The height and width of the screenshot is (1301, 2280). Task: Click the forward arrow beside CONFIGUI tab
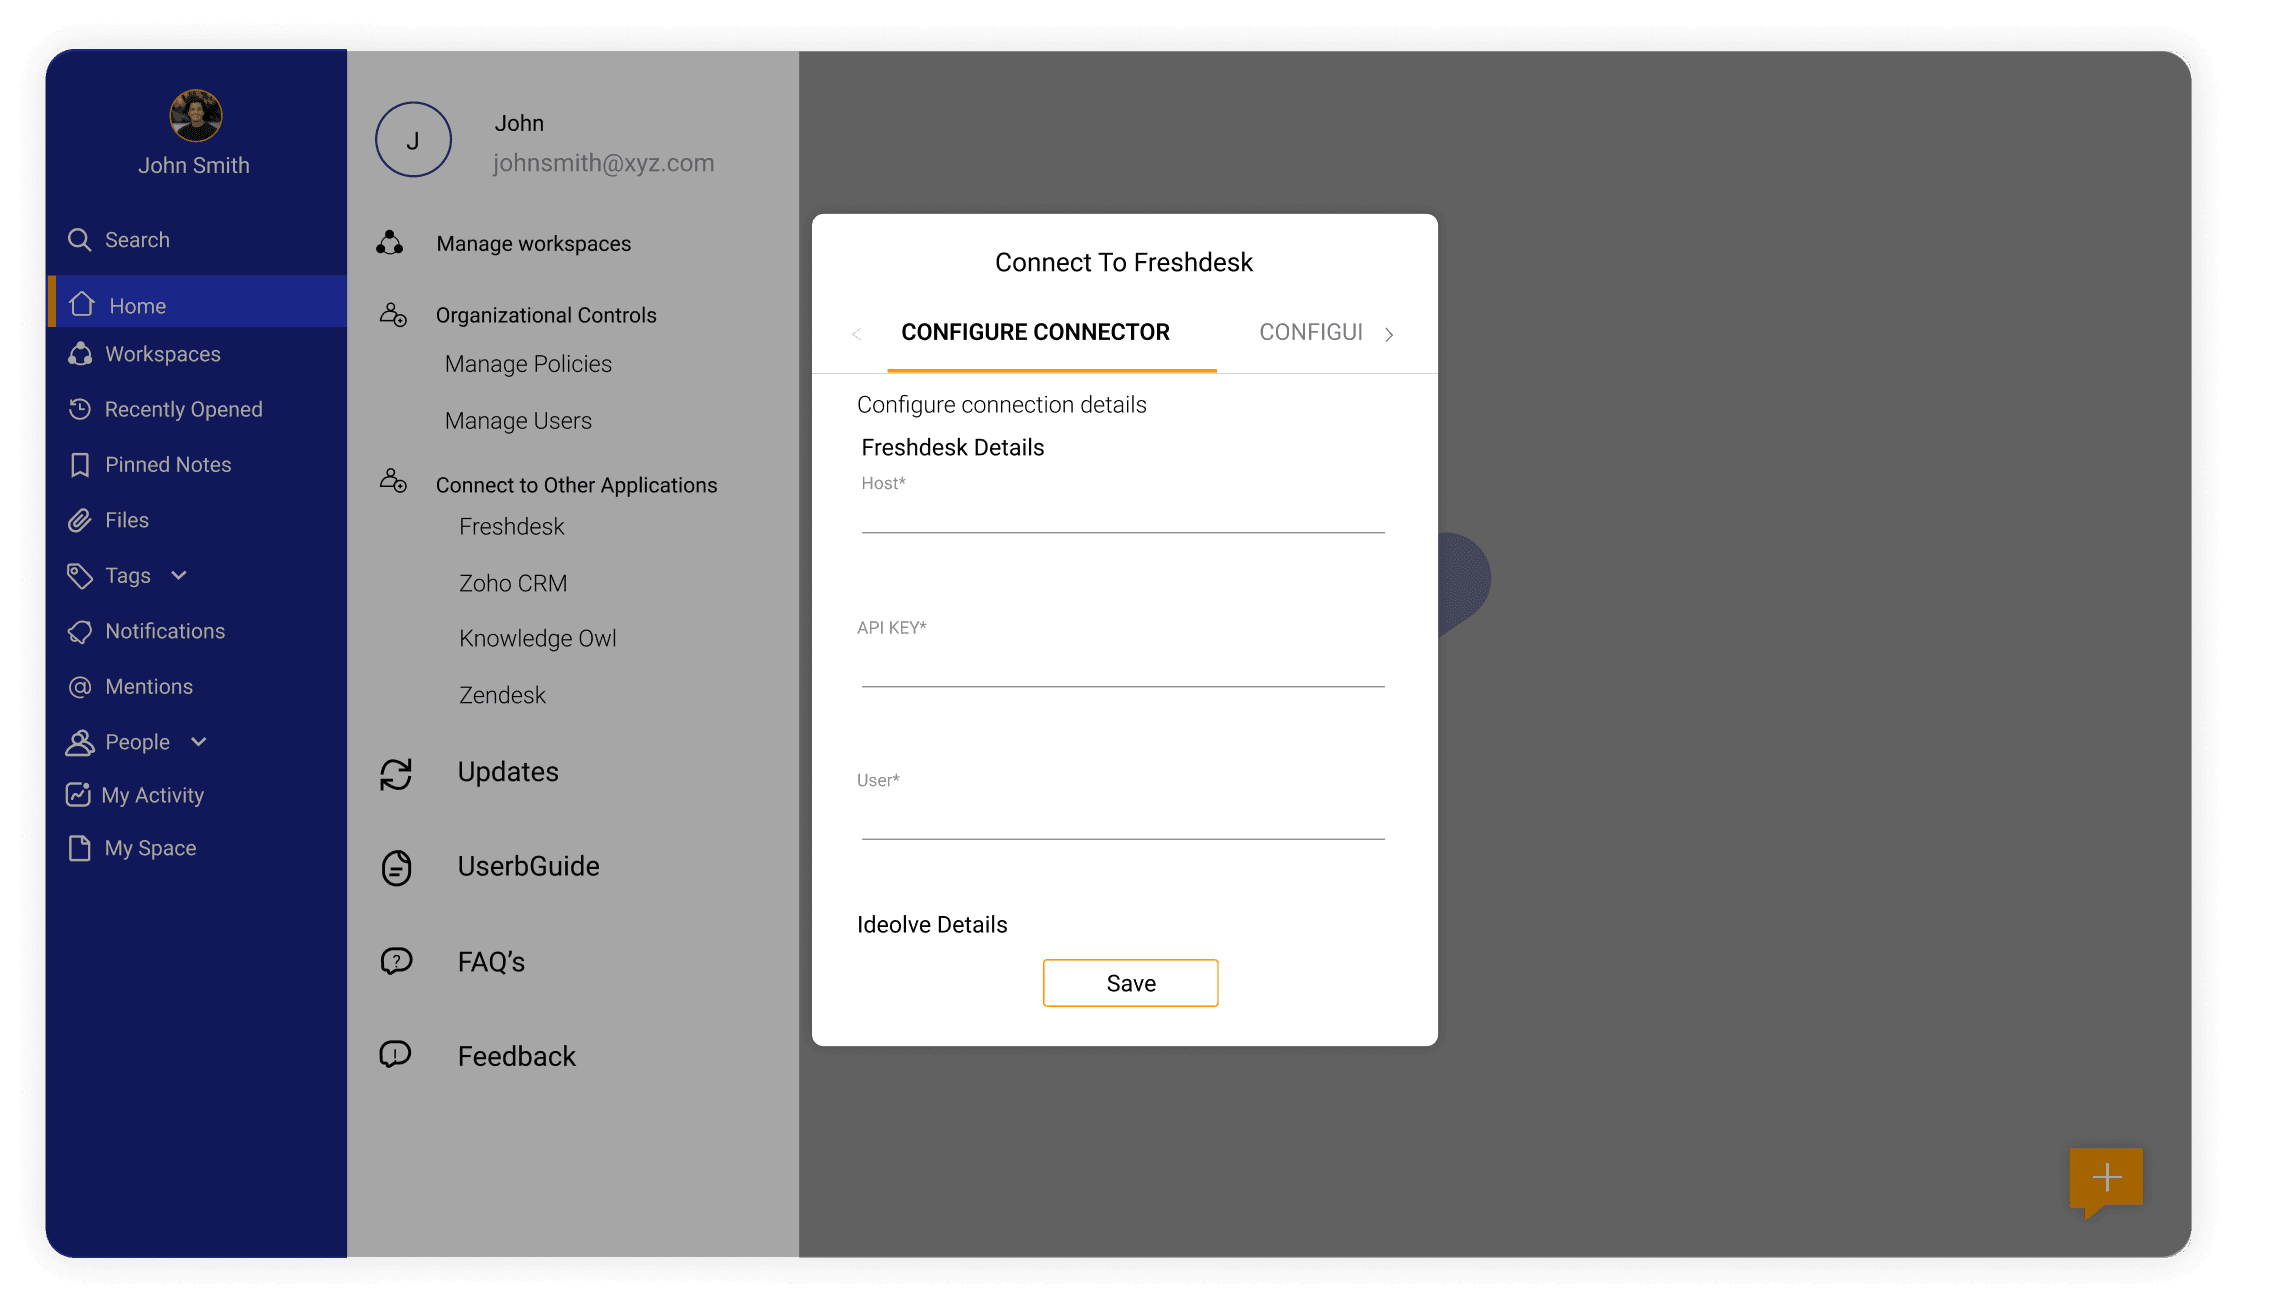1388,334
